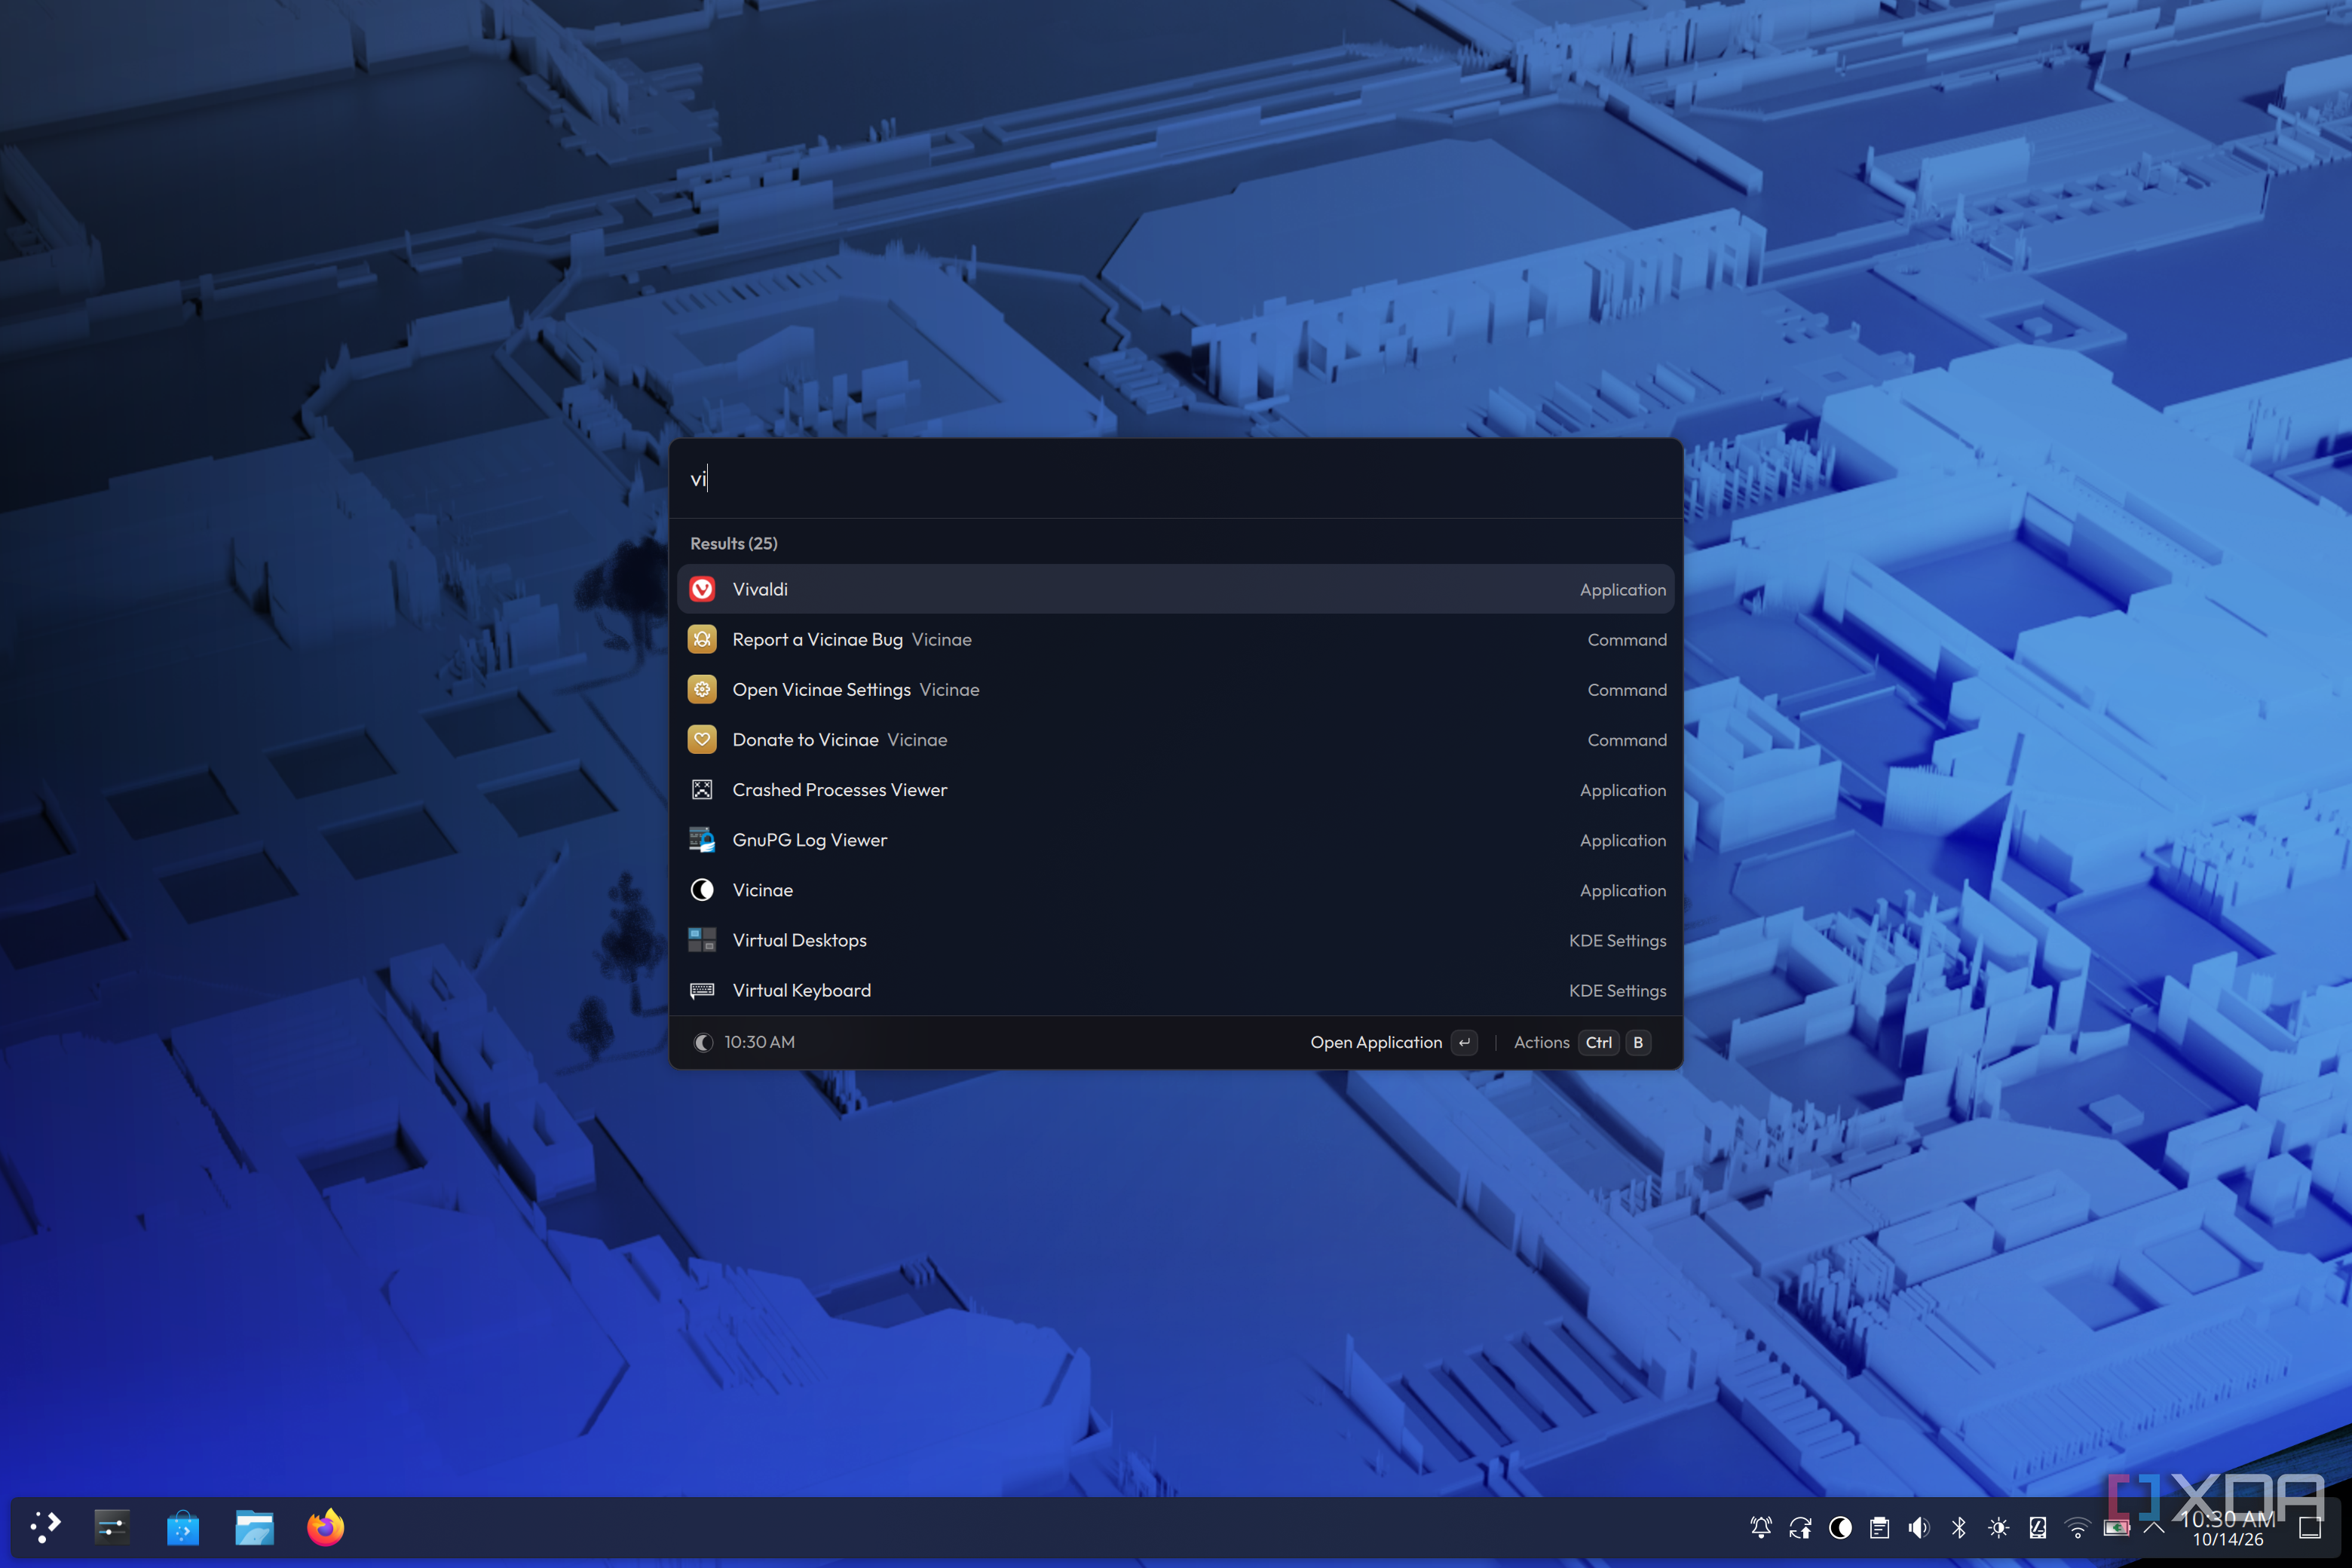Select the Crashed Processes Viewer result
This screenshot has height=1568, width=2352.
tap(1176, 789)
